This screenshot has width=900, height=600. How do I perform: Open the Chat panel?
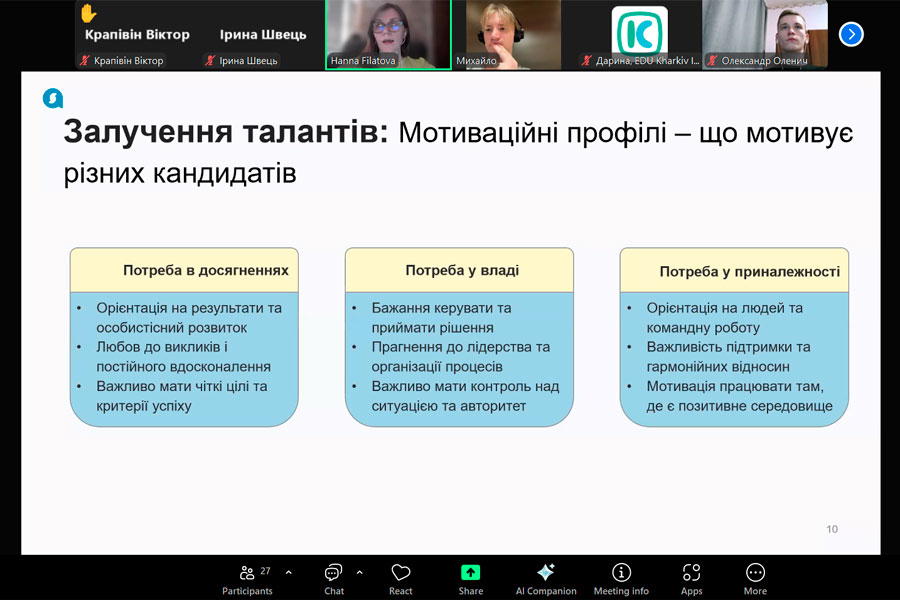coord(333,578)
